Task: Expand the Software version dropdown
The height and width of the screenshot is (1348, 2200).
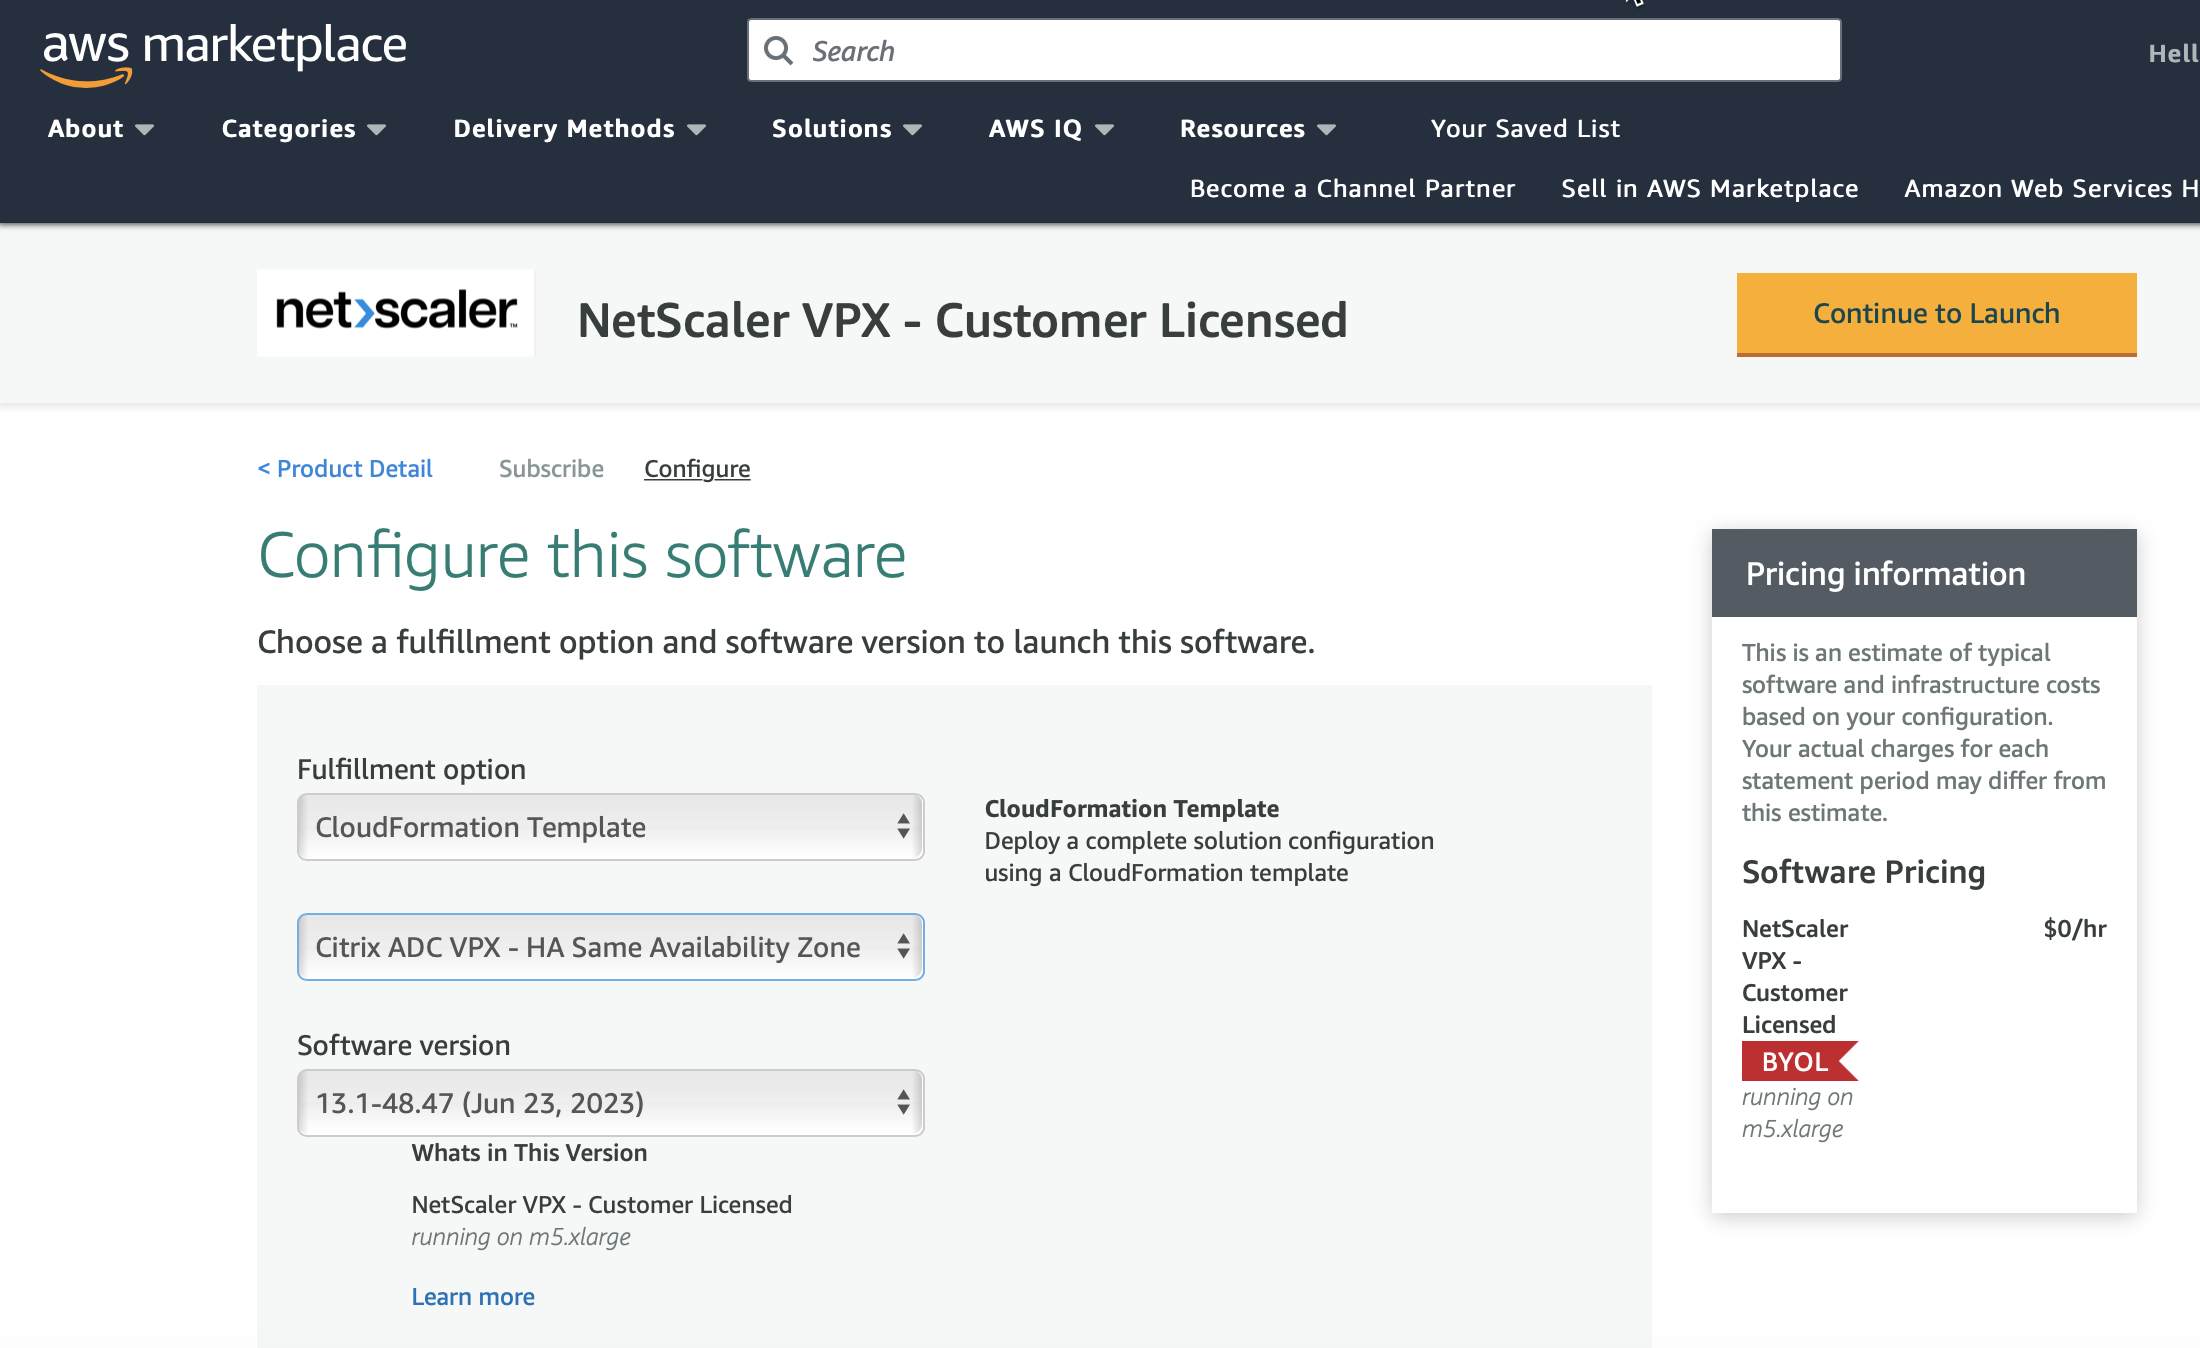Action: (x=610, y=1101)
